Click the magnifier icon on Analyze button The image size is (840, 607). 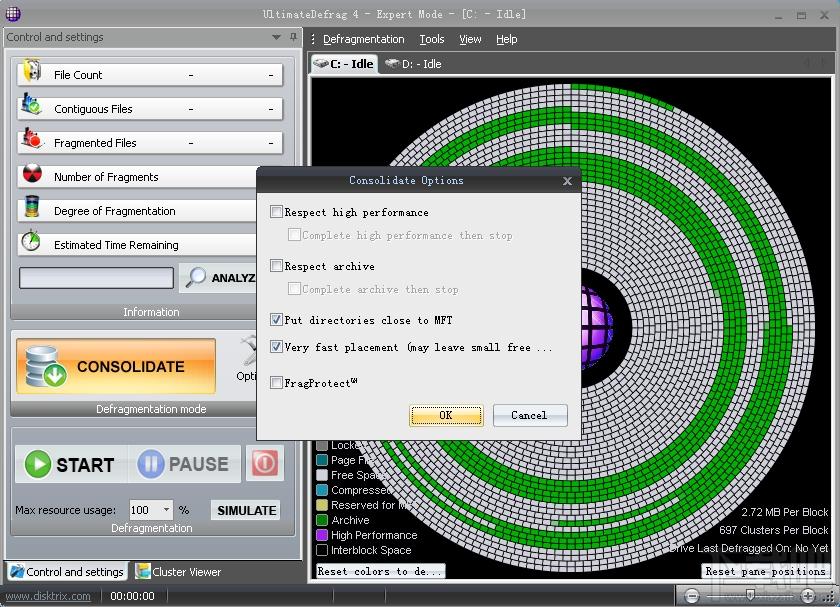196,277
